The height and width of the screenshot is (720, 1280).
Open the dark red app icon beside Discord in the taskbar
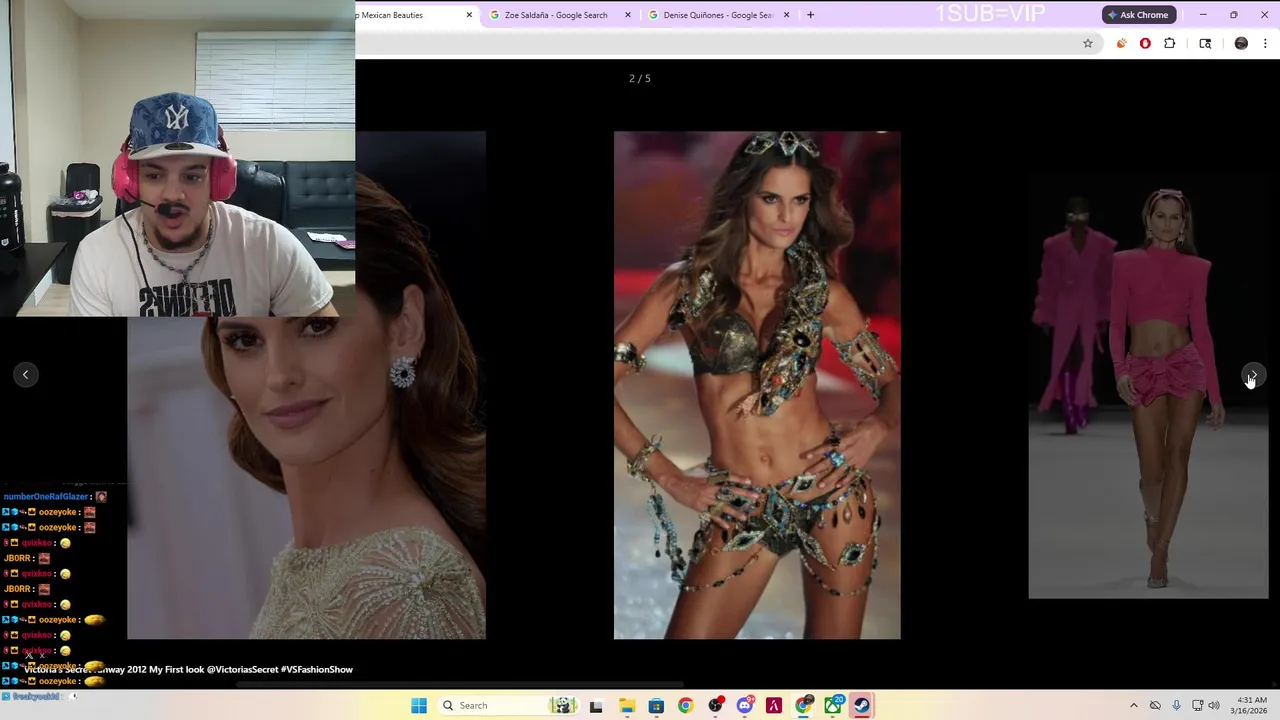click(773, 706)
